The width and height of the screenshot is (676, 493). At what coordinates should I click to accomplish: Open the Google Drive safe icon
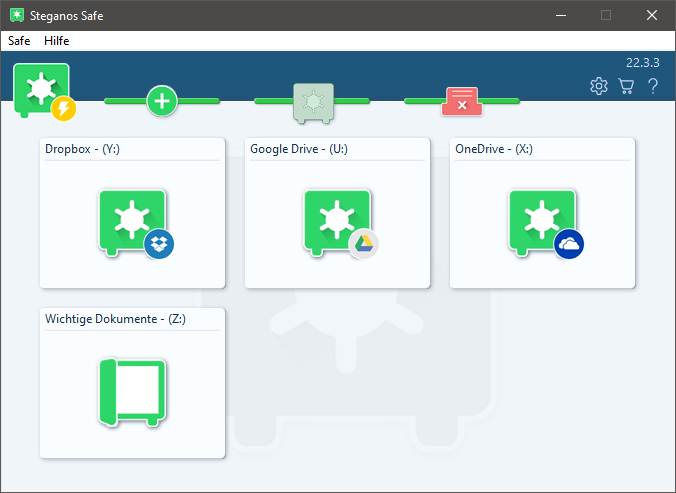[341, 223]
